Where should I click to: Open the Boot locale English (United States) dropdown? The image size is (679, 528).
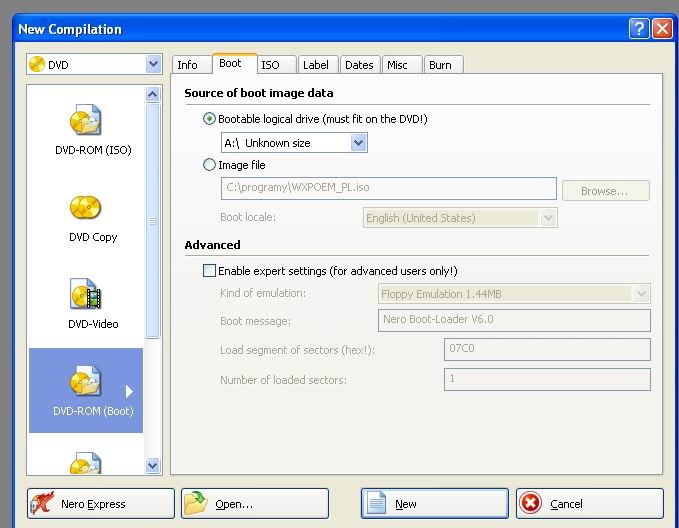click(x=548, y=217)
